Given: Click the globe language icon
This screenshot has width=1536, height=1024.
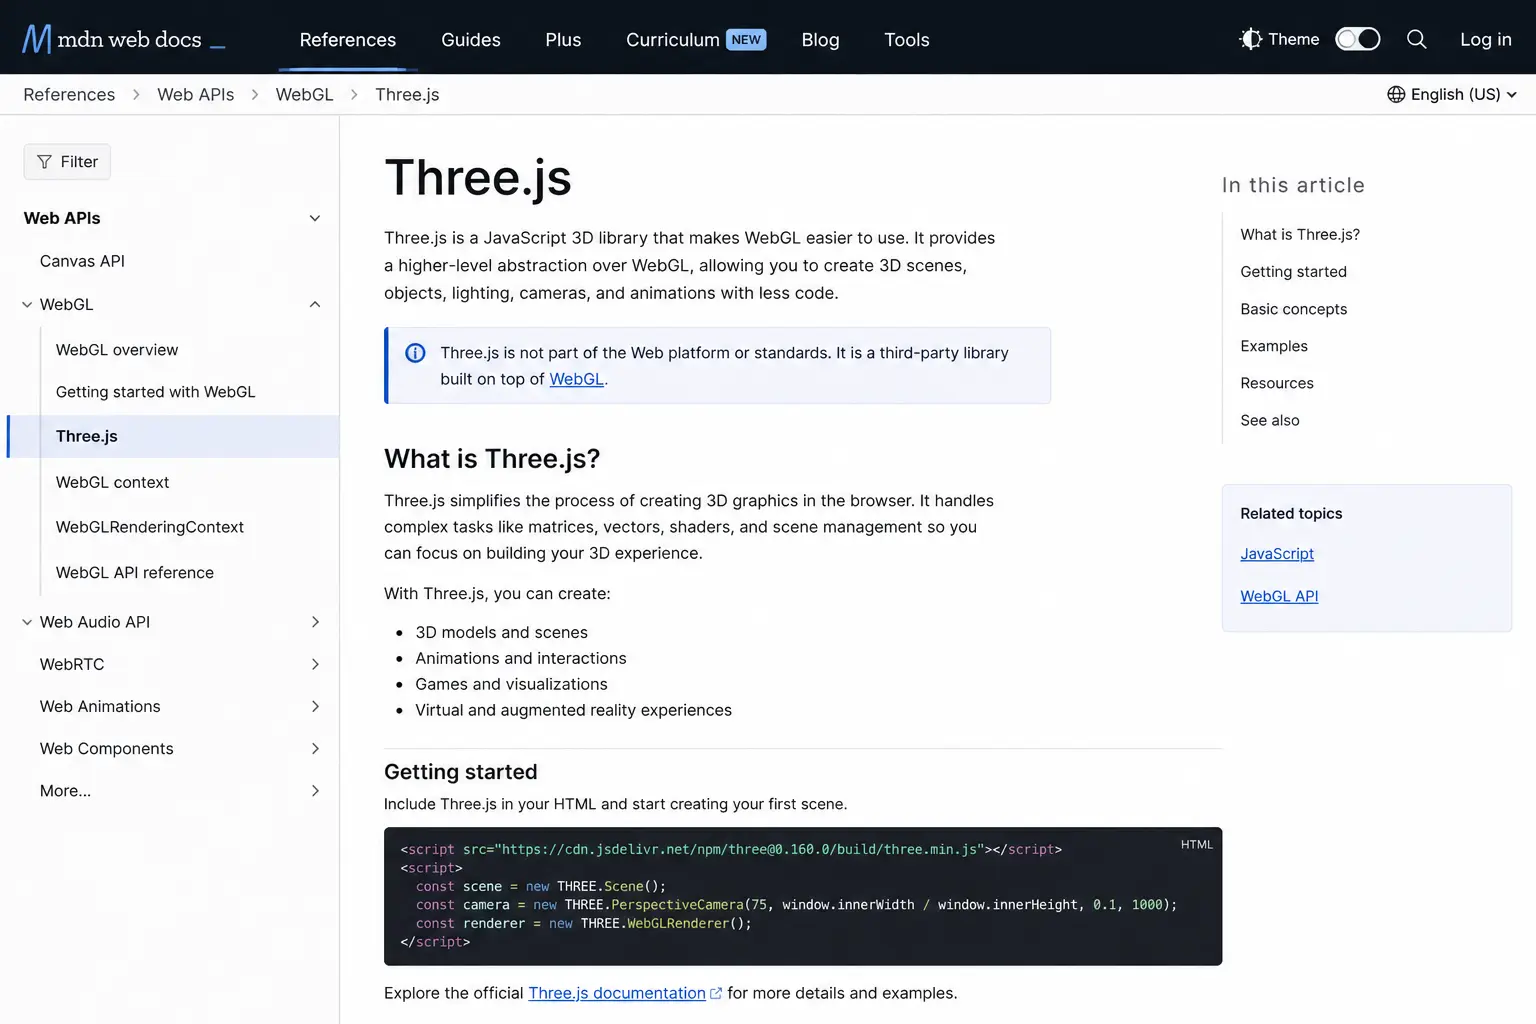Looking at the screenshot, I should coord(1396,94).
